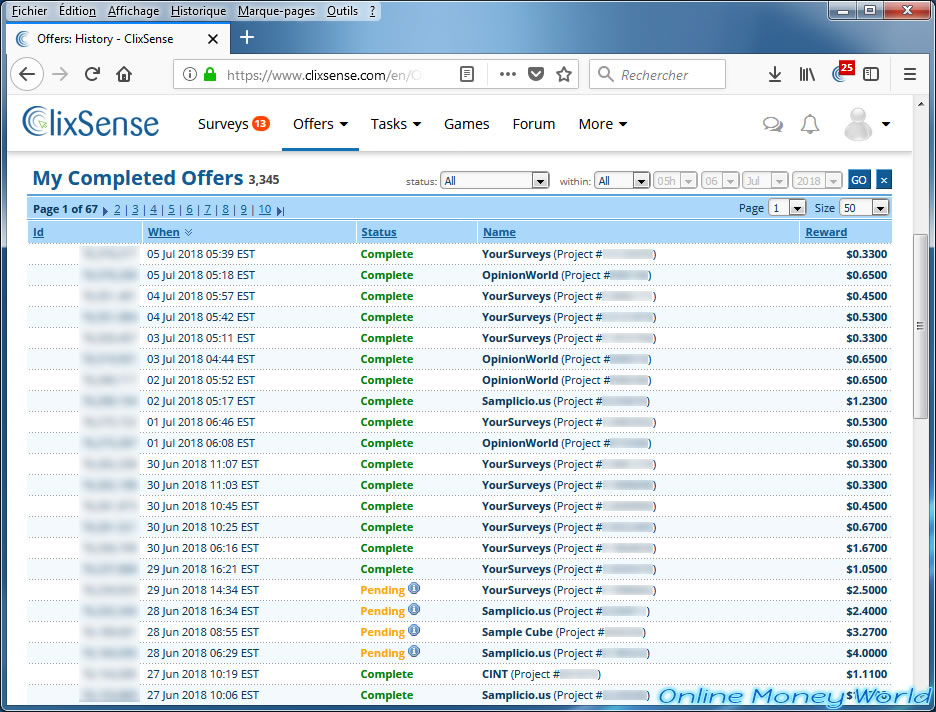
Task: Open the Affichage menu
Action: pos(133,11)
